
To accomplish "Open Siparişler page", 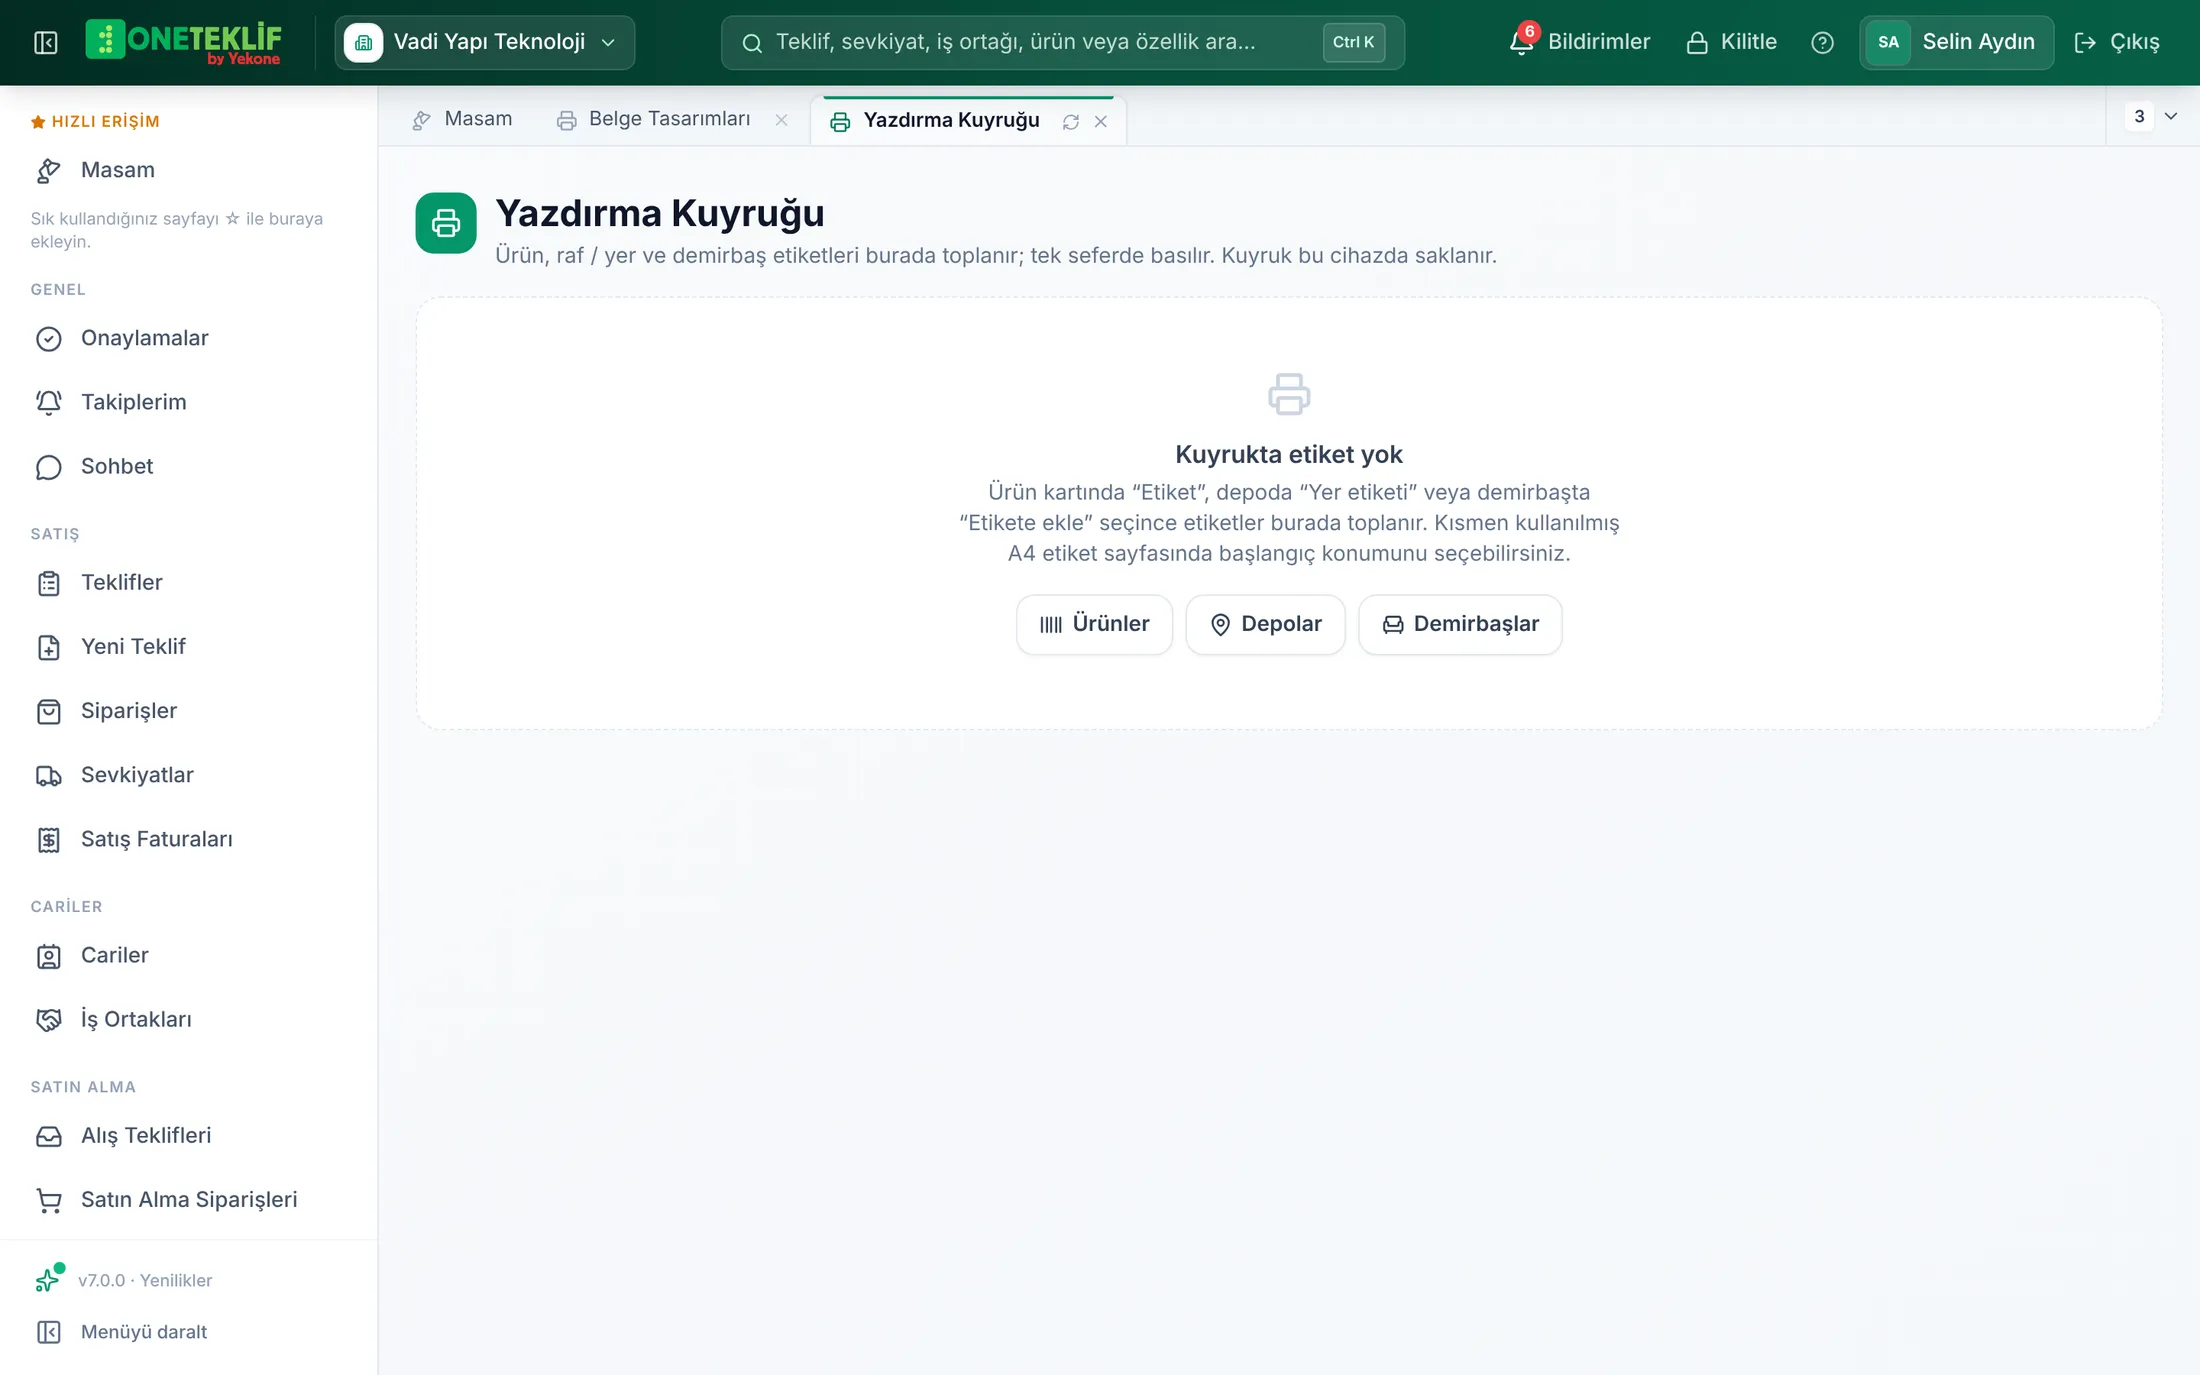I will pyautogui.click(x=188, y=710).
